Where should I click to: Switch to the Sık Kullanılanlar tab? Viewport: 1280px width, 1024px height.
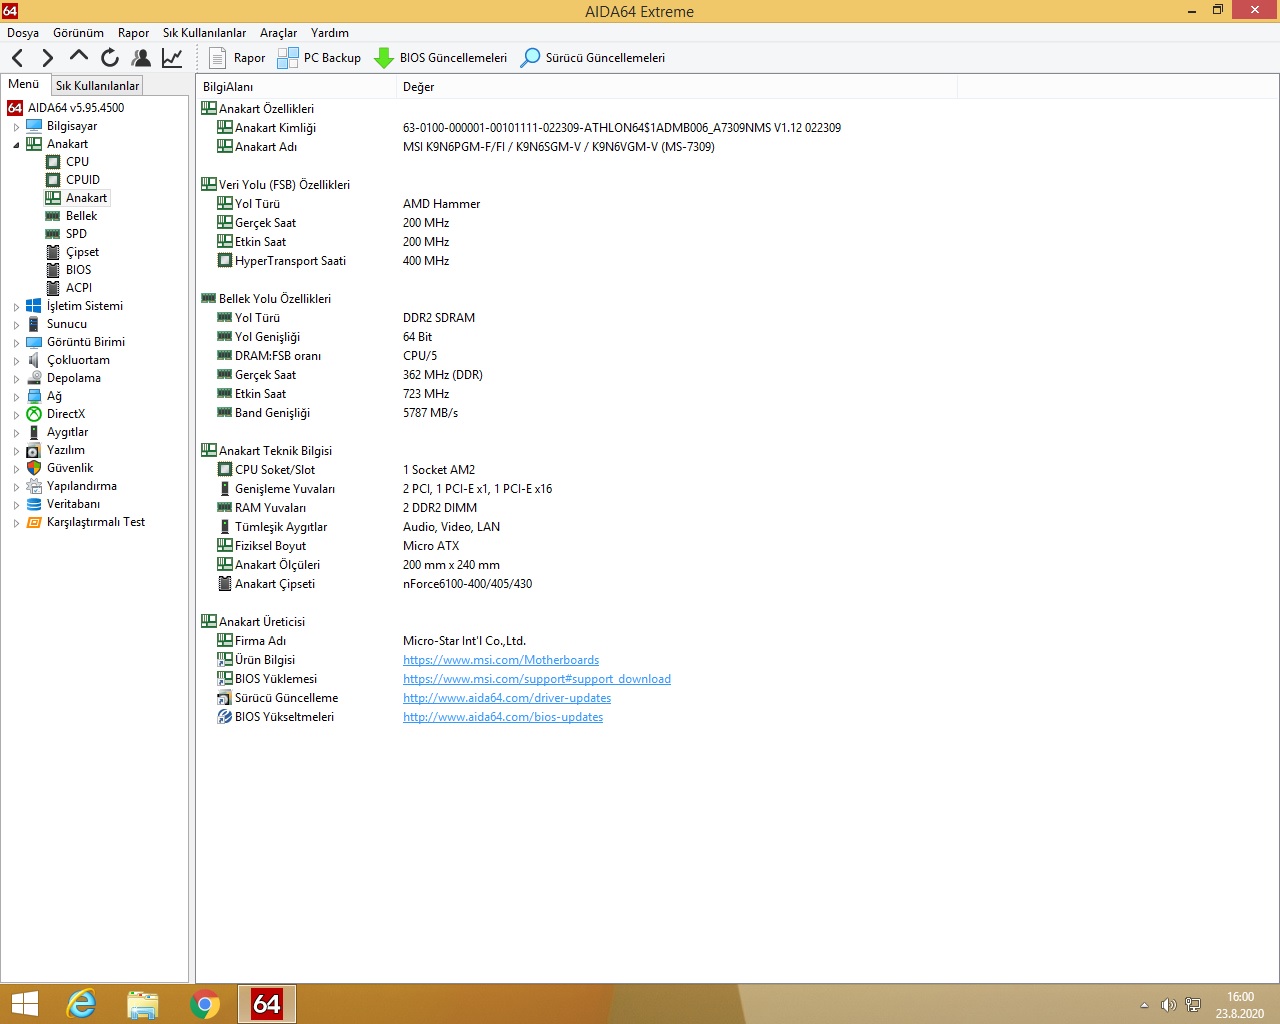click(97, 86)
